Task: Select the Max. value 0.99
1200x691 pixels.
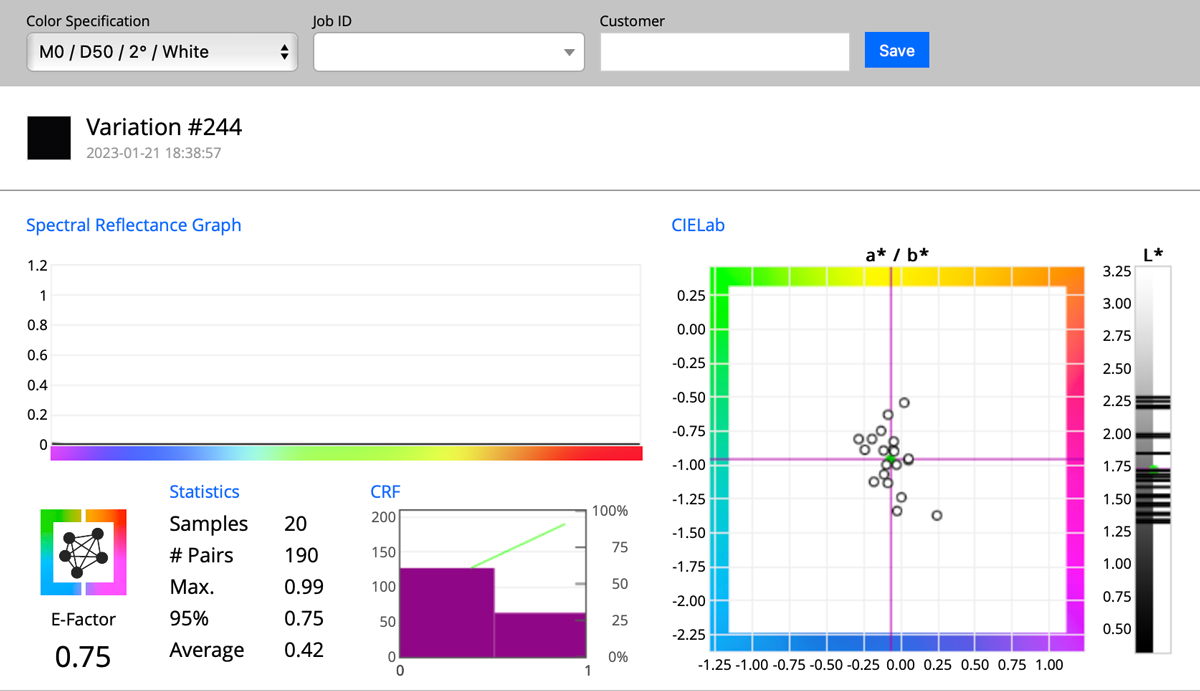Action: pyautogui.click(x=304, y=587)
